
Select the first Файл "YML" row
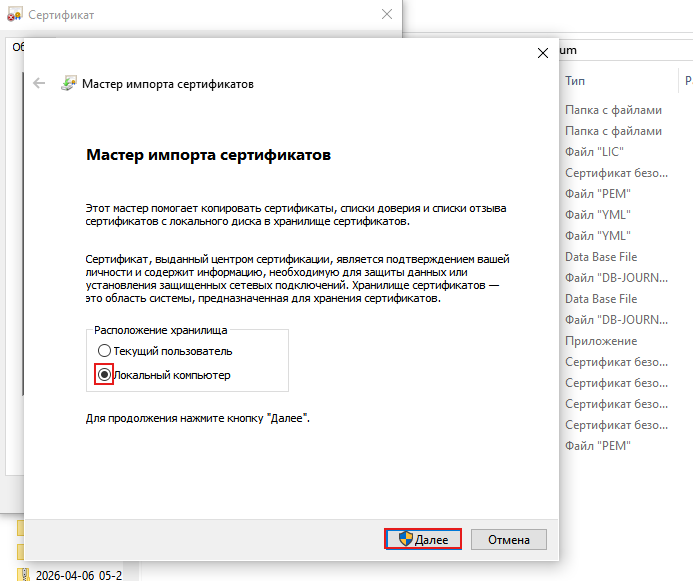[x=598, y=215]
